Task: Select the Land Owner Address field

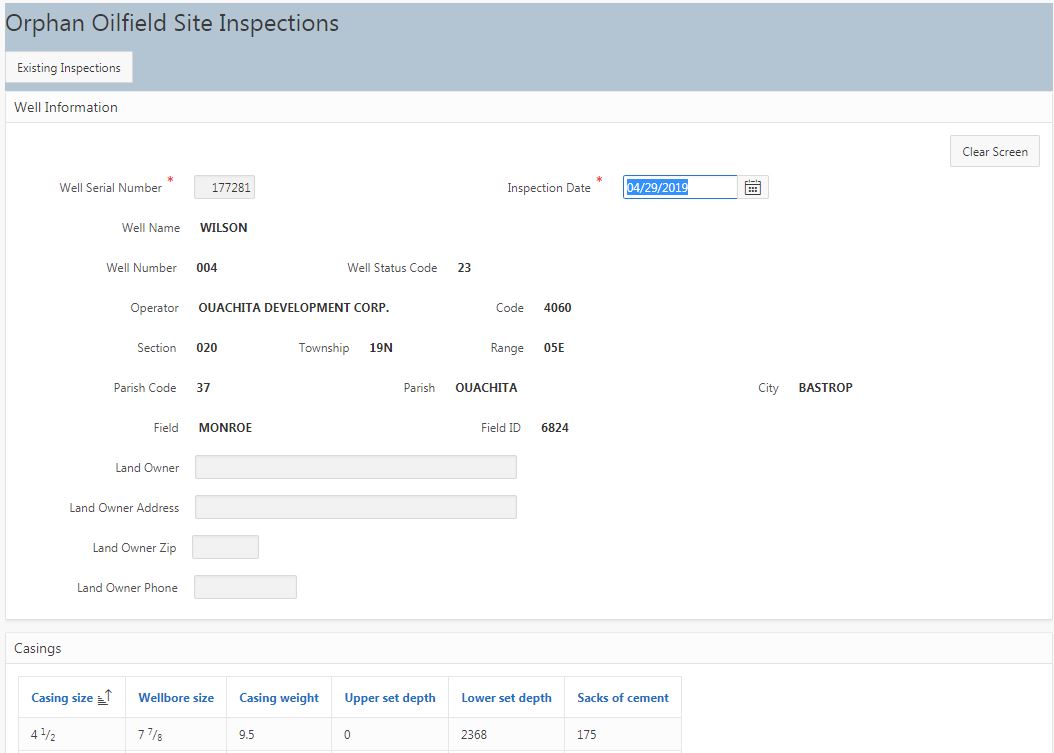Action: click(355, 507)
